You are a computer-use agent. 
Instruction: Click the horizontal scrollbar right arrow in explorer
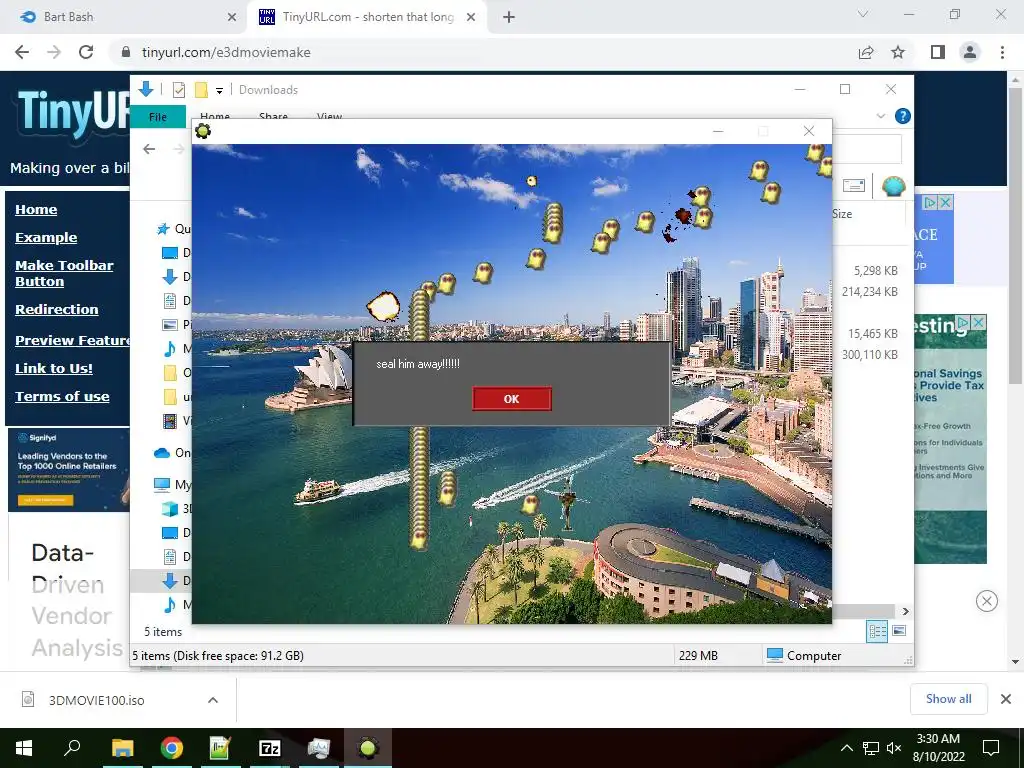pos(906,611)
